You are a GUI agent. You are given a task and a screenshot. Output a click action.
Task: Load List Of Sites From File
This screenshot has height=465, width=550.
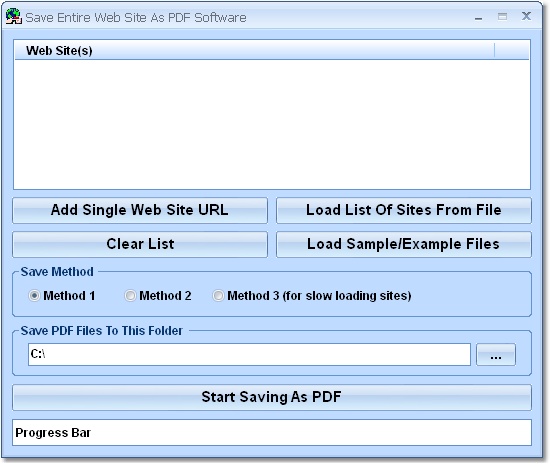click(404, 210)
